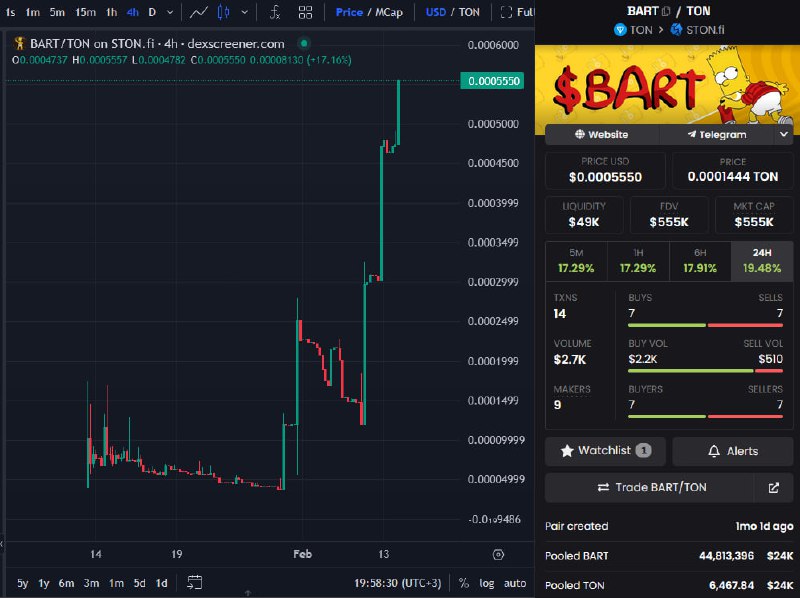Select the candlestick chart style icon

(x=223, y=12)
